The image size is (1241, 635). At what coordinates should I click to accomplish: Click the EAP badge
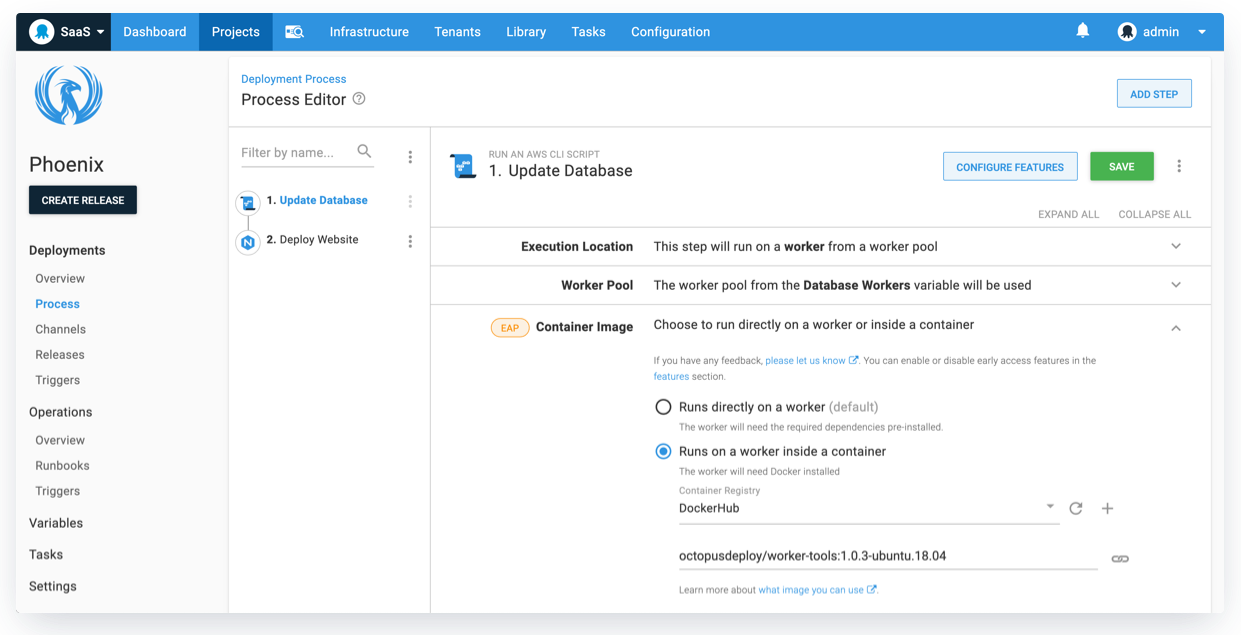[510, 328]
